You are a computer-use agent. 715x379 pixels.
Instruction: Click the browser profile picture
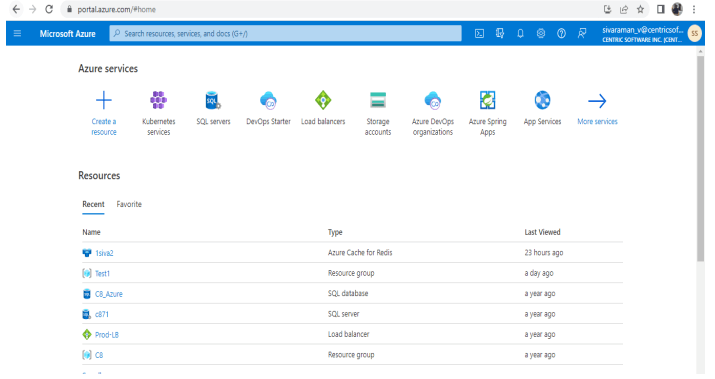(677, 9)
